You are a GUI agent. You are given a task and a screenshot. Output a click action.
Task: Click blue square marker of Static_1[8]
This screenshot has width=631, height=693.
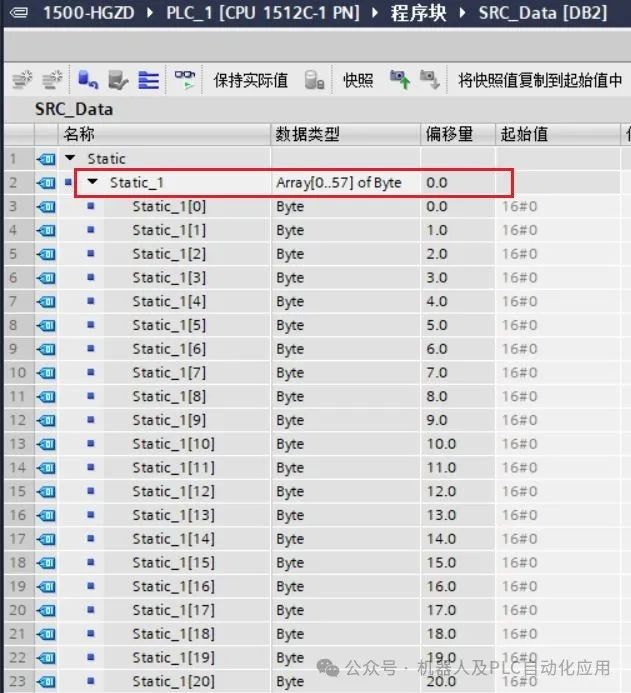[x=91, y=396]
